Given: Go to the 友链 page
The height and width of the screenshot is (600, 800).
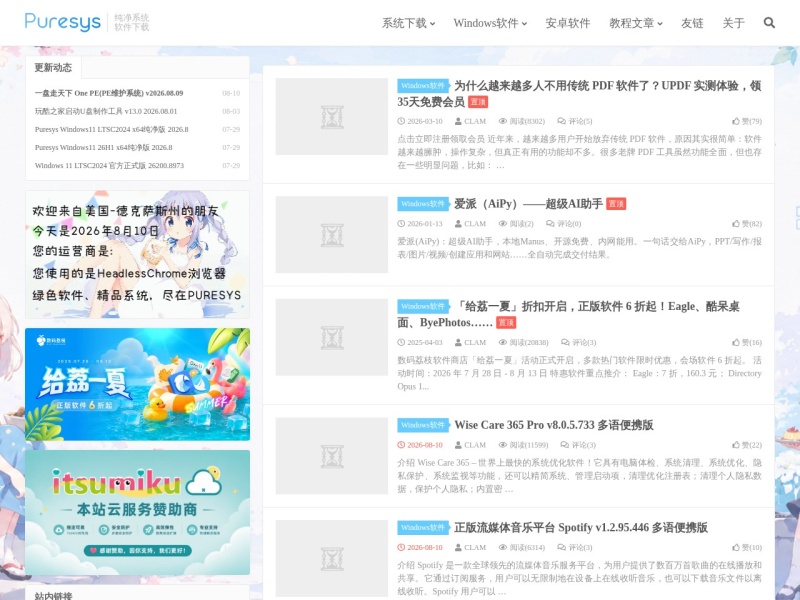Looking at the screenshot, I should [692, 23].
